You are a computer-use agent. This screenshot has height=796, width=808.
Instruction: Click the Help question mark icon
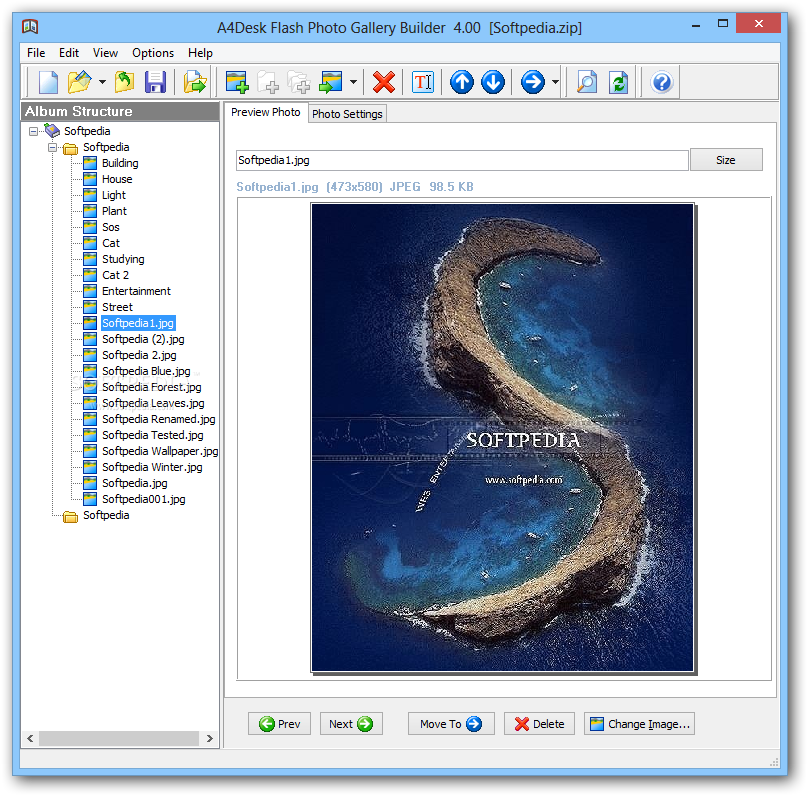click(662, 82)
